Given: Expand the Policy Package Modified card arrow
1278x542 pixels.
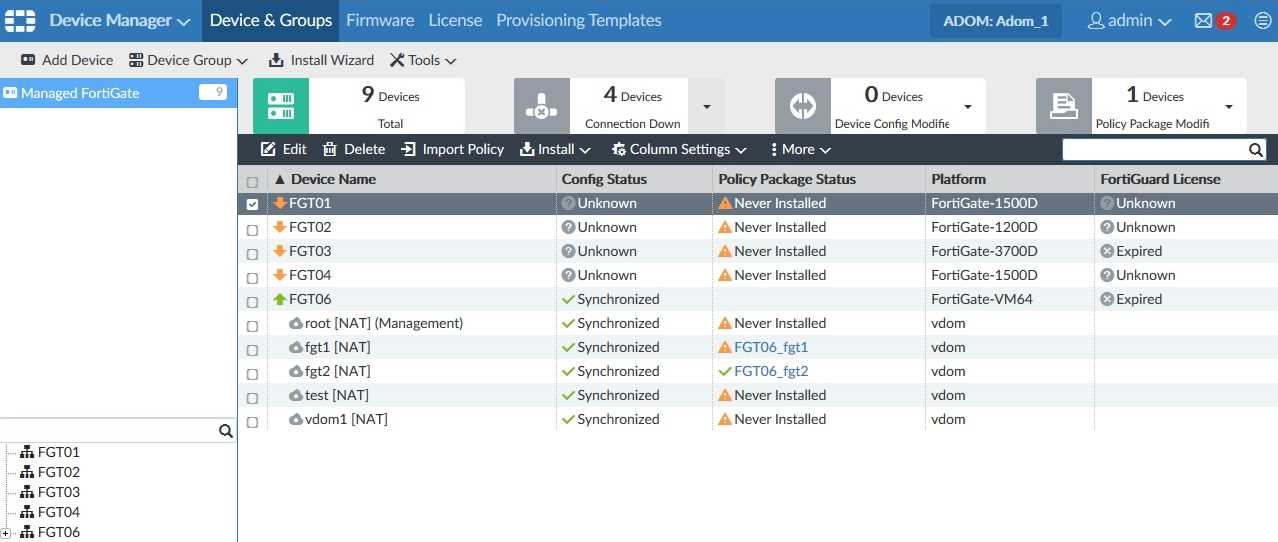Looking at the screenshot, I should [x=1229, y=106].
